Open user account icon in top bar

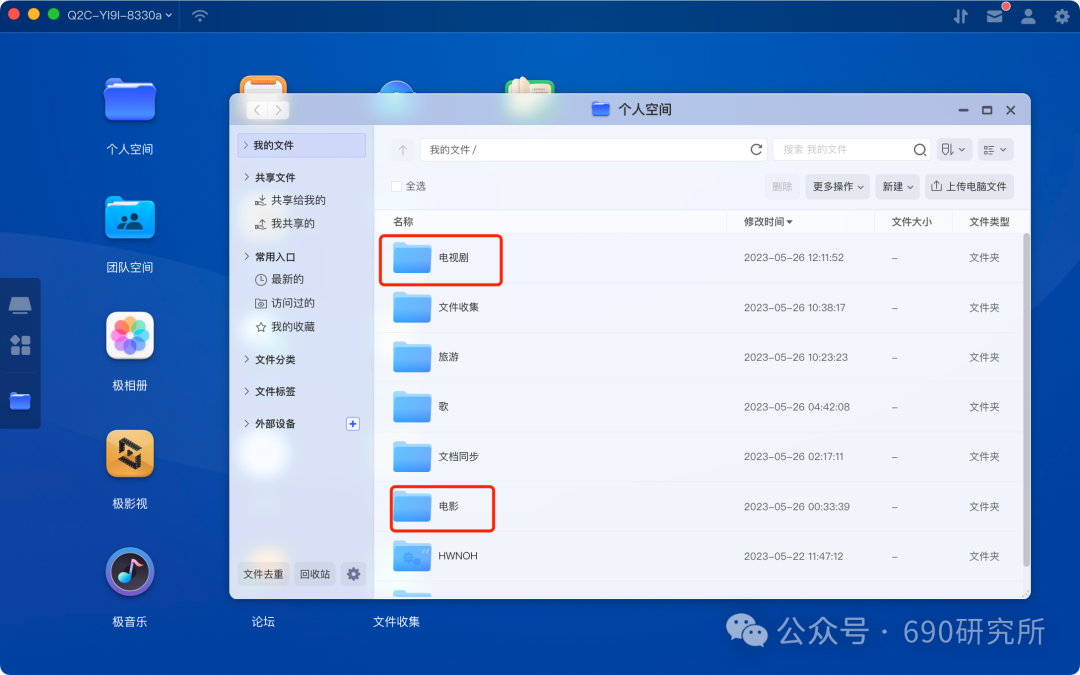point(1028,16)
